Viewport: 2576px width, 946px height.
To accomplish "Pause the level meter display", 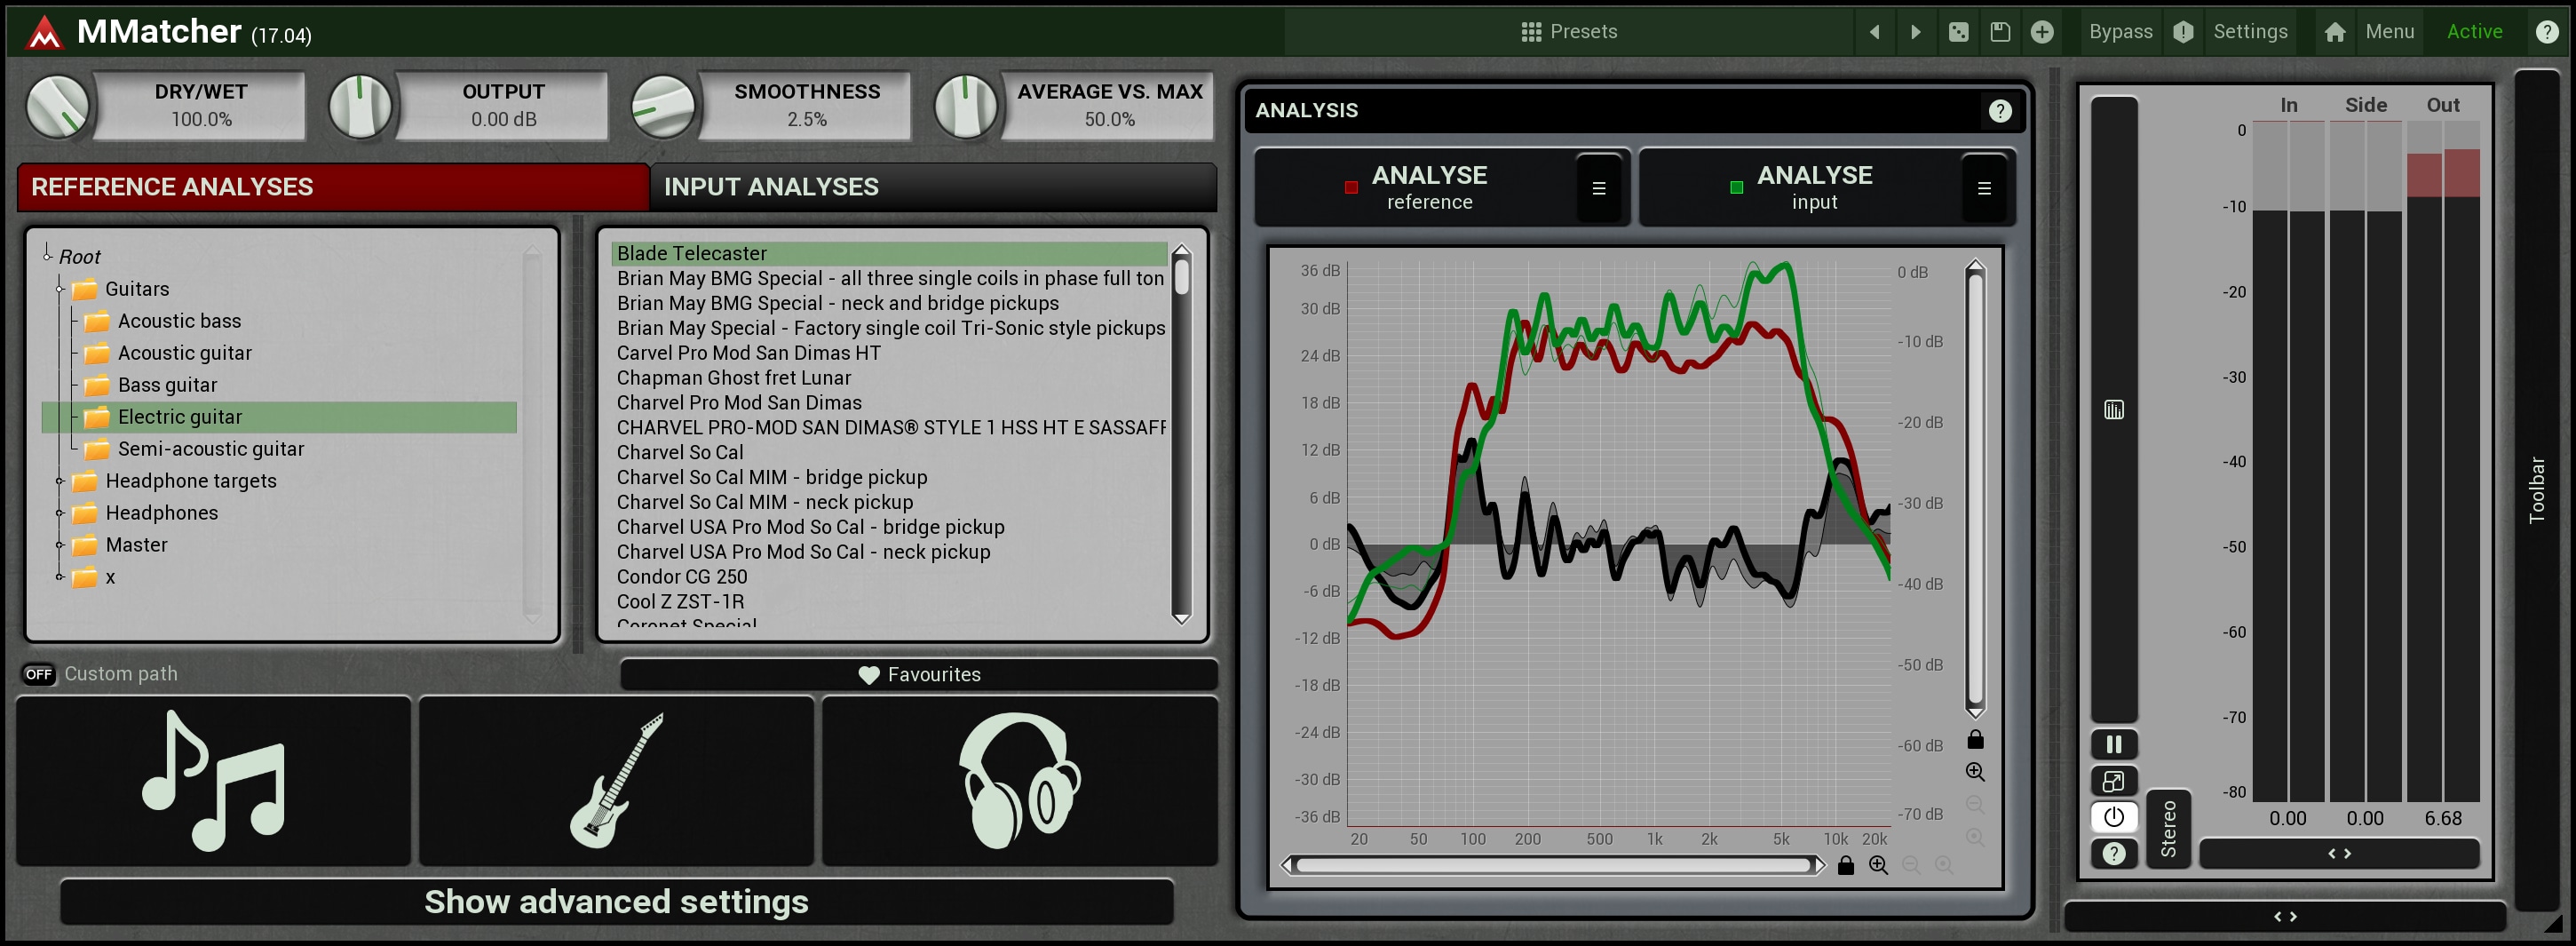I will pos(2113,744).
